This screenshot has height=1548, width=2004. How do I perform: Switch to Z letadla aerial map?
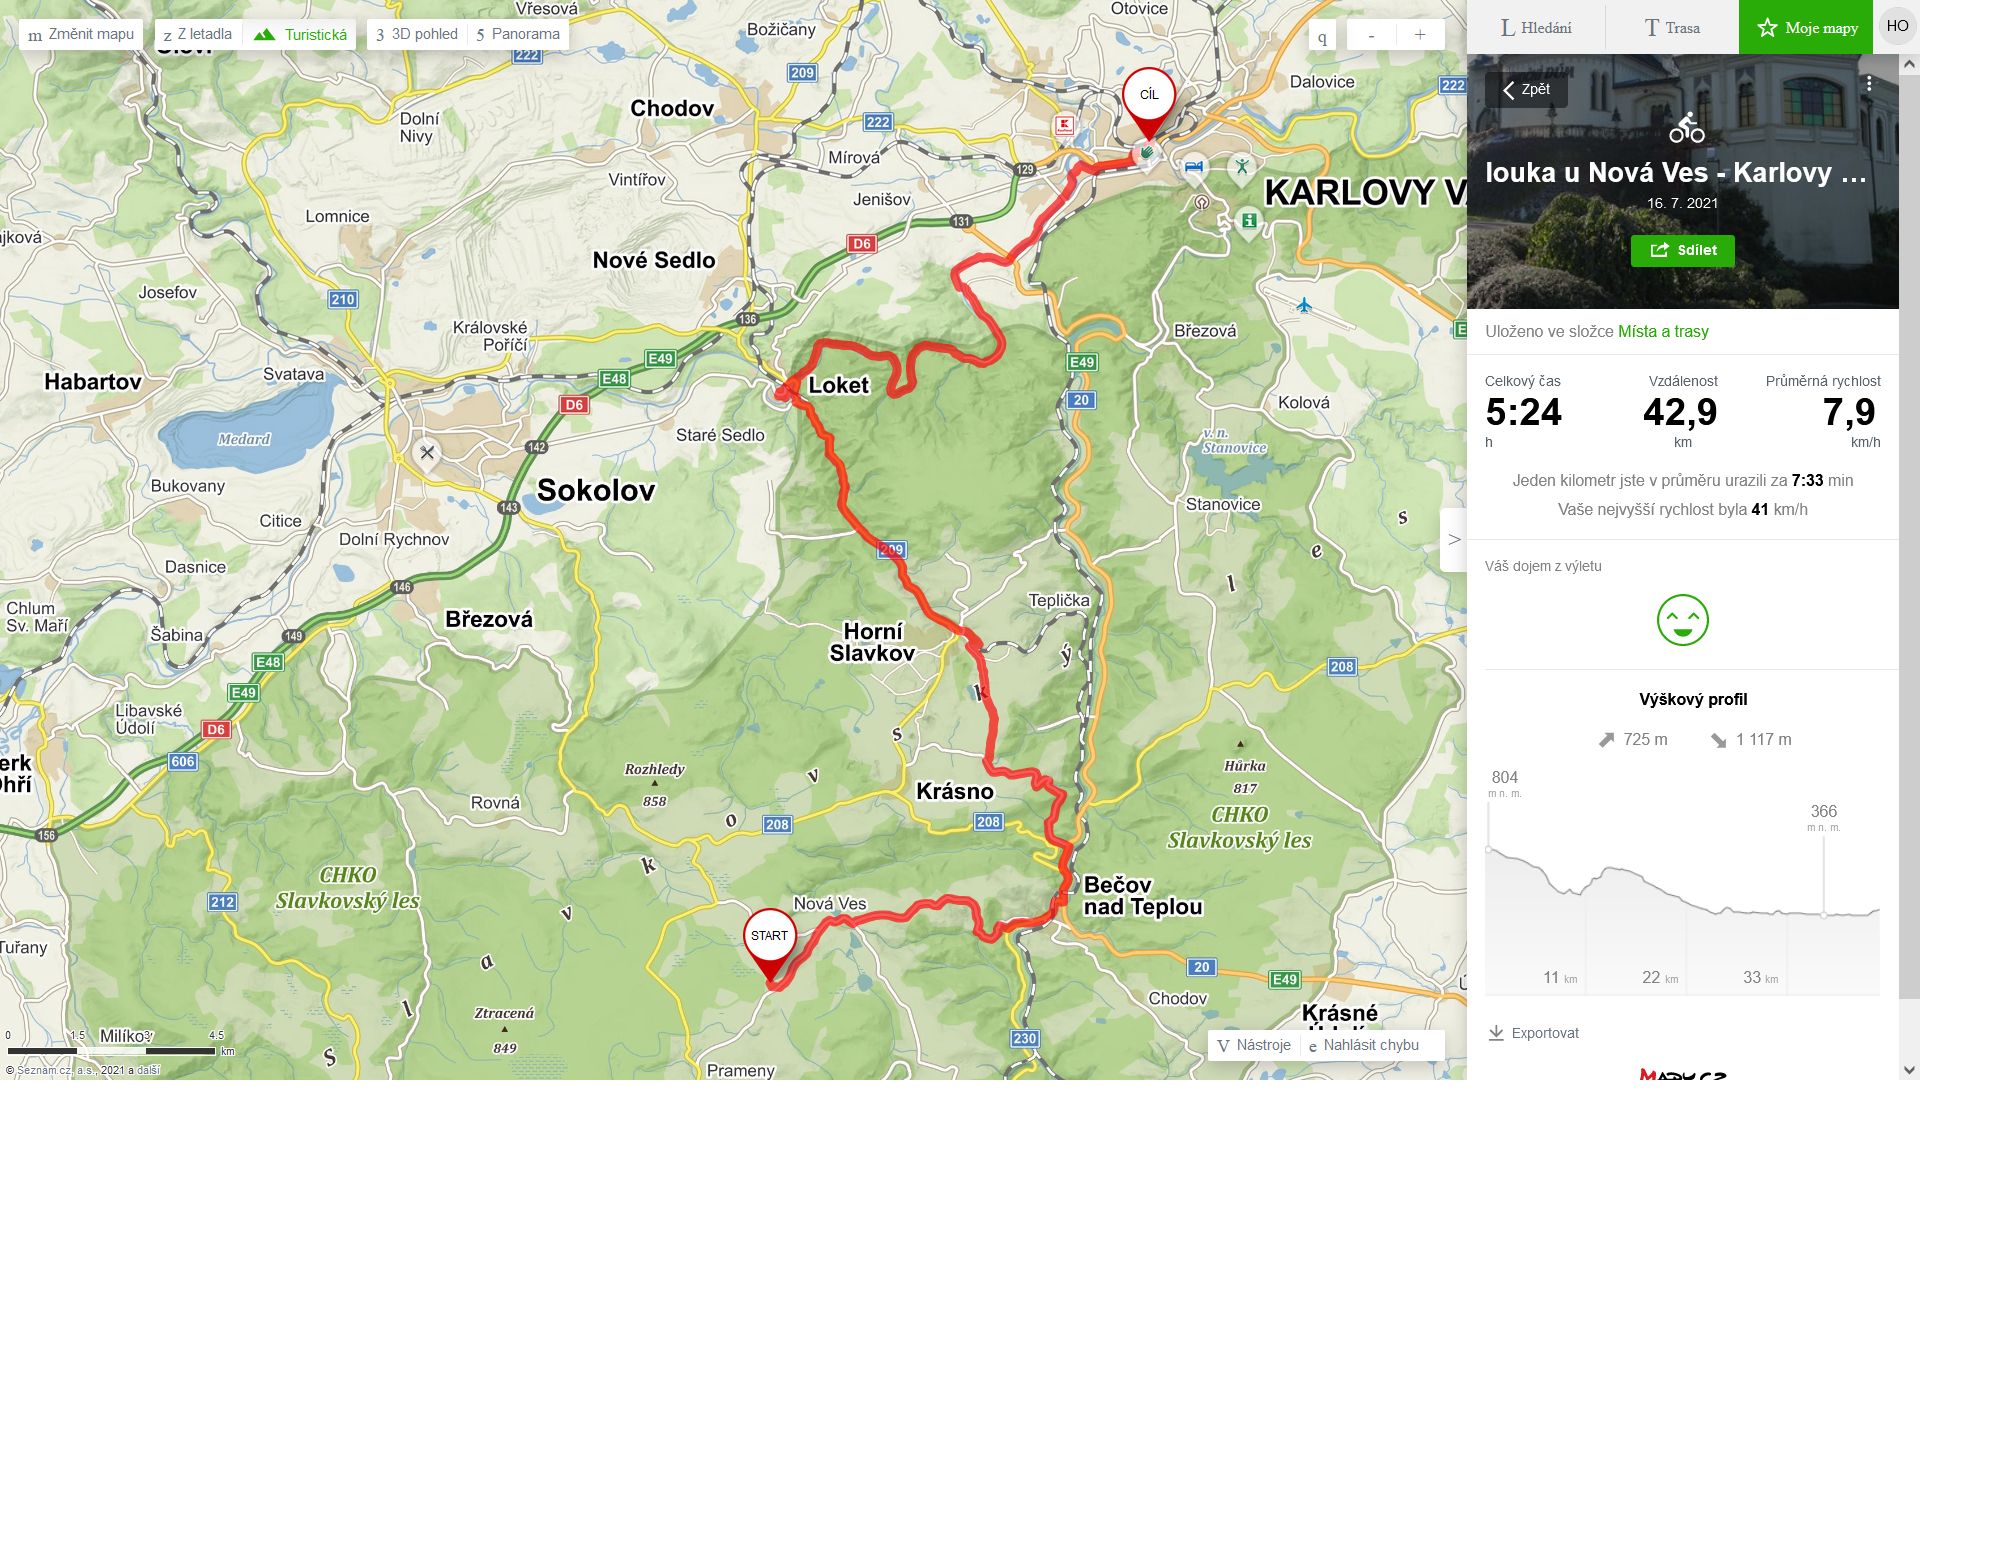(198, 34)
